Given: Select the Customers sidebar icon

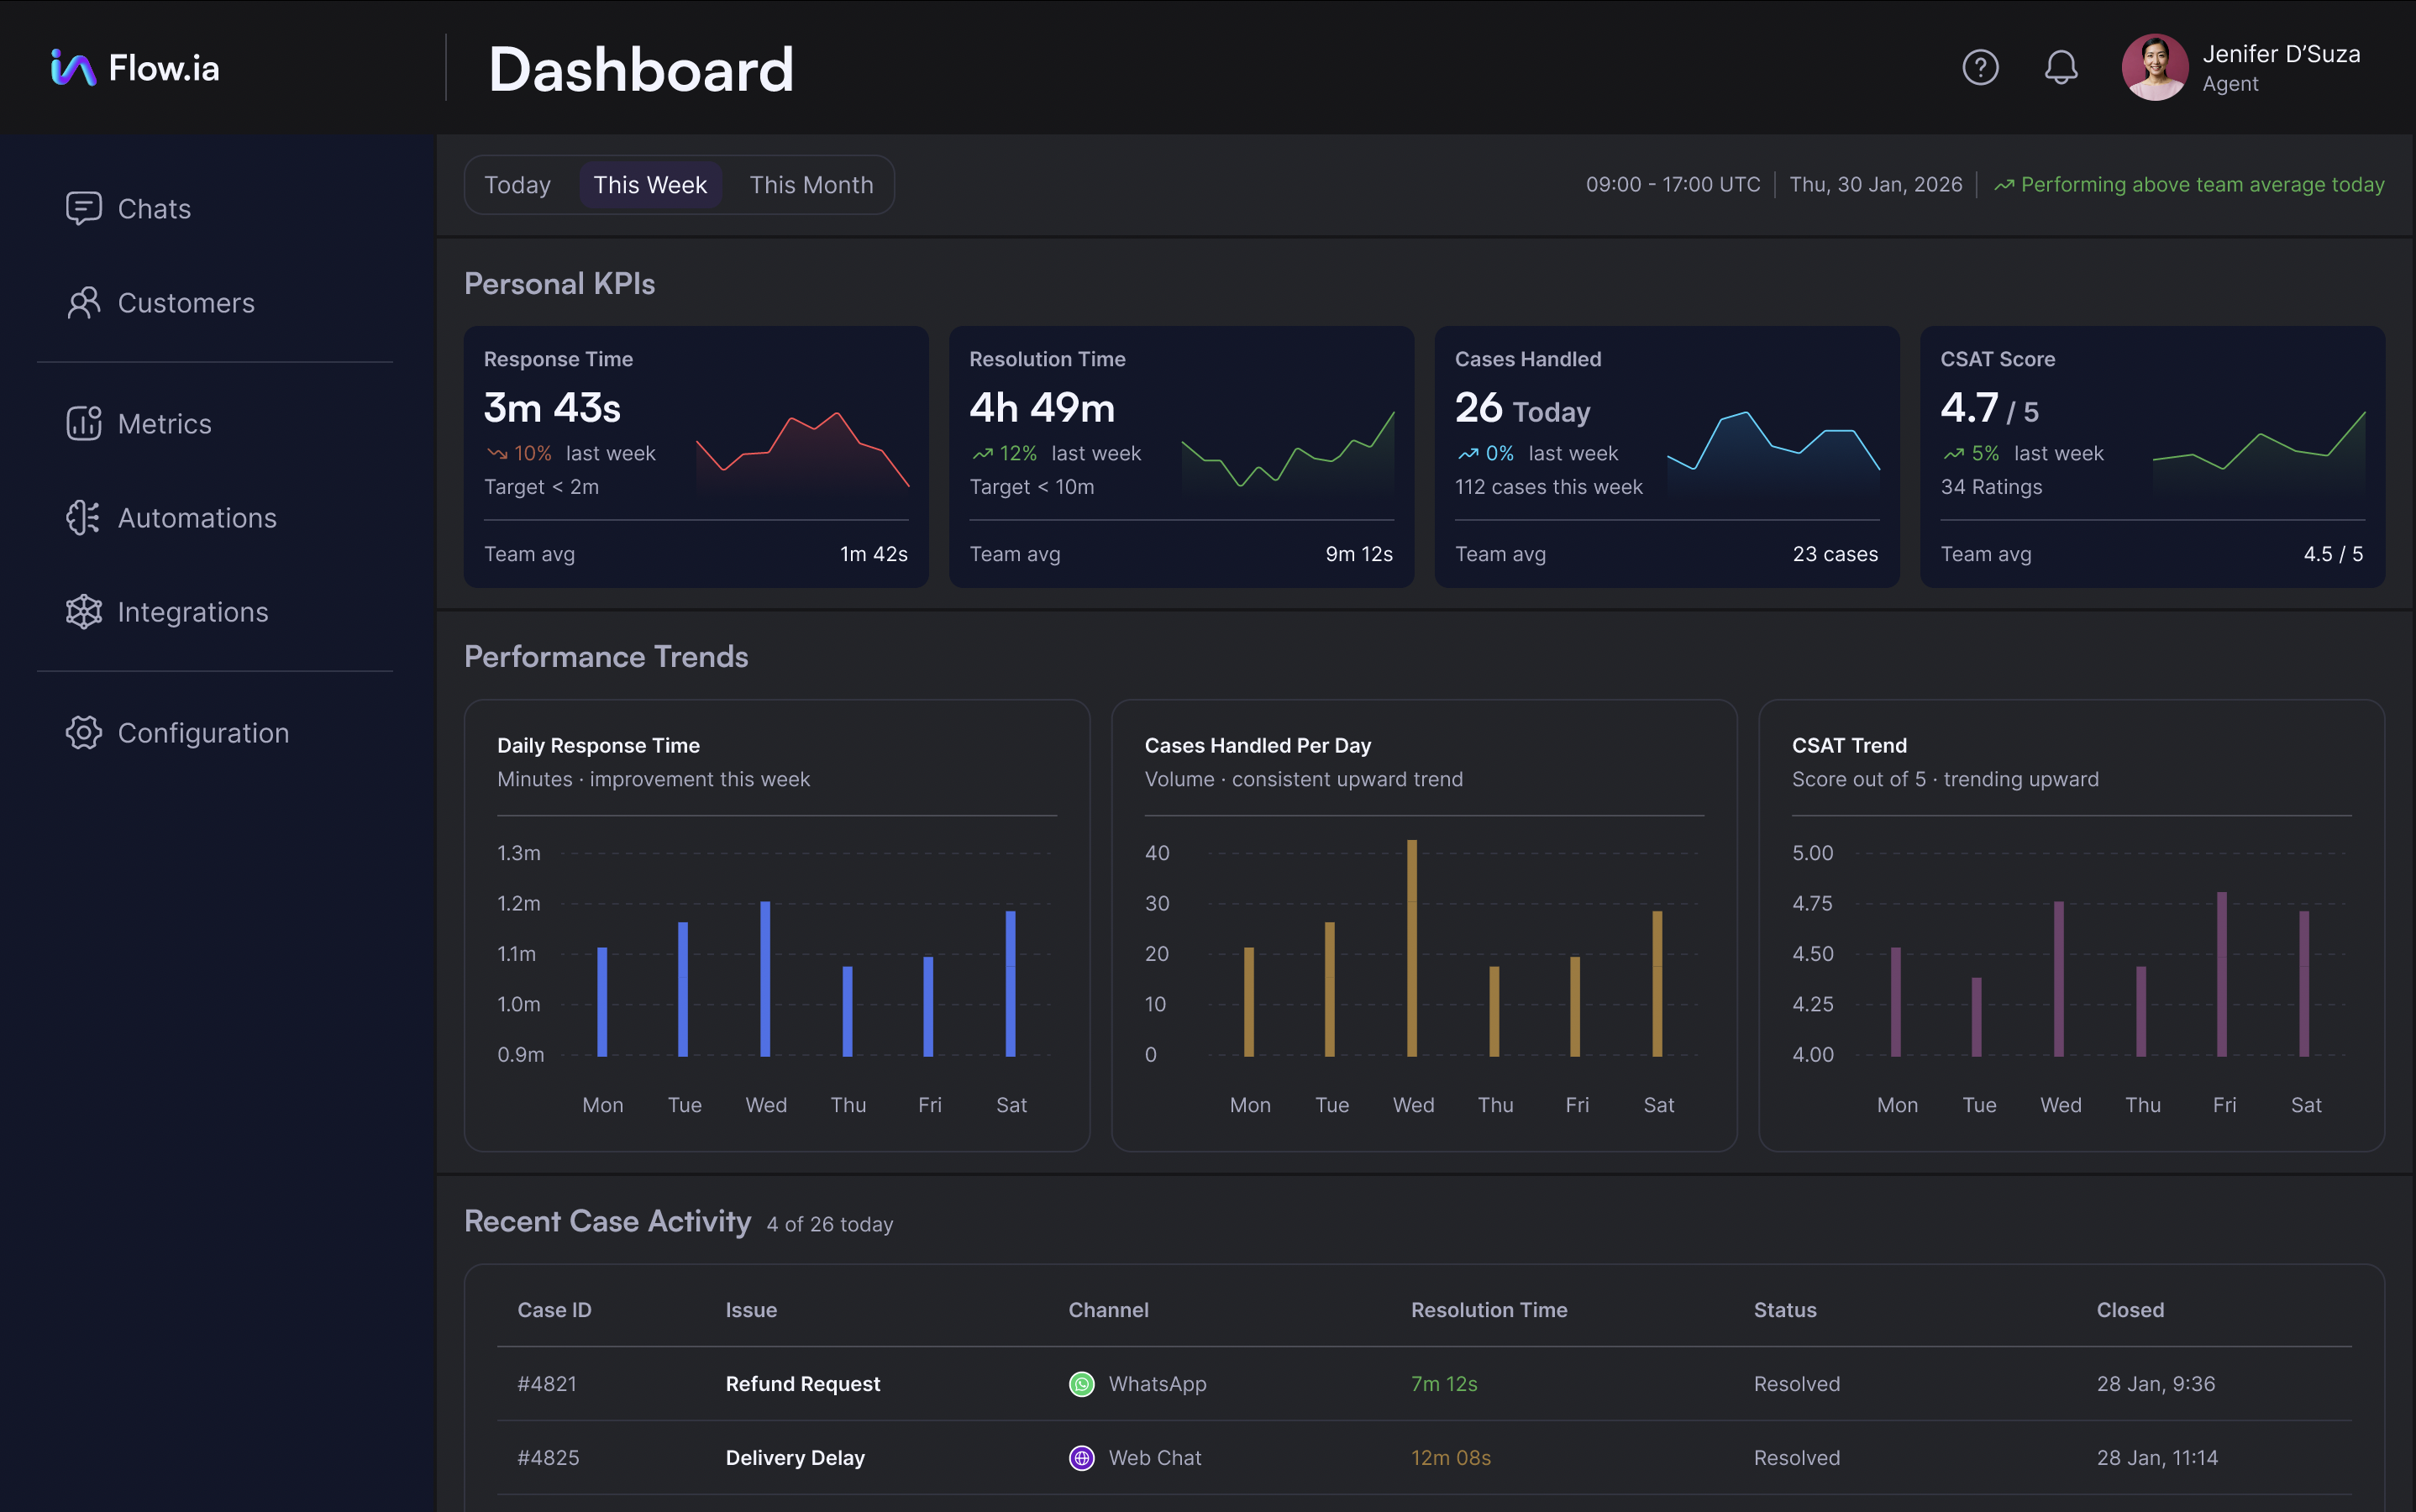Looking at the screenshot, I should [x=84, y=303].
